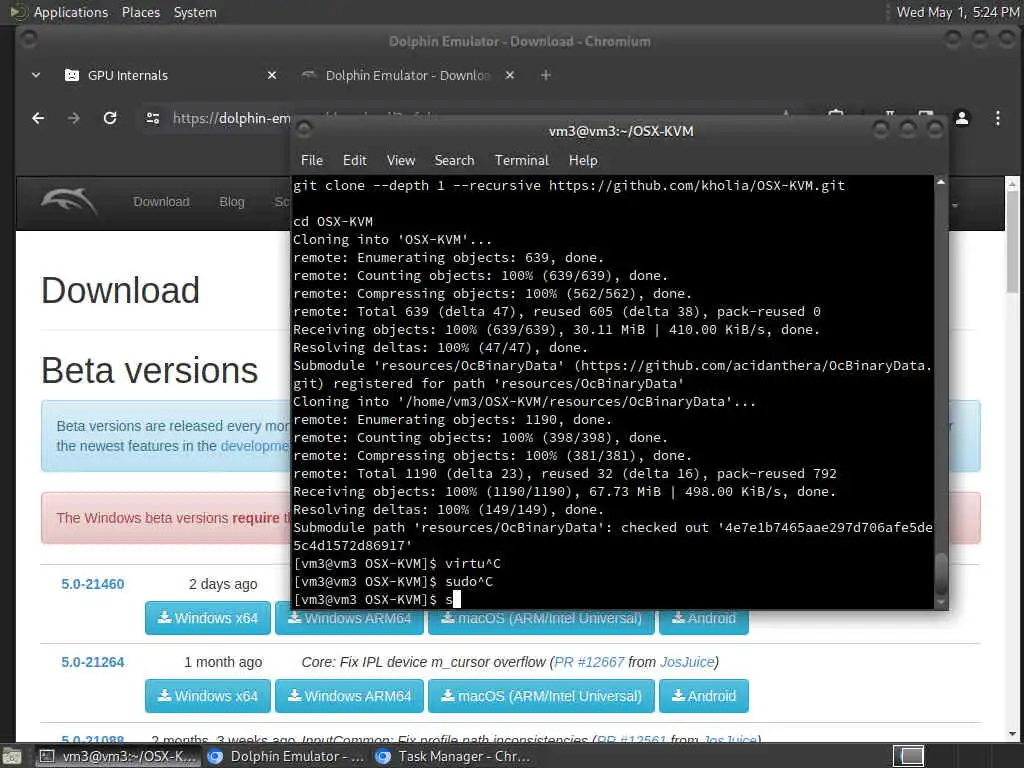1024x768 pixels.
Task: Click terminal window menu button at title left
Action: pos(304,129)
